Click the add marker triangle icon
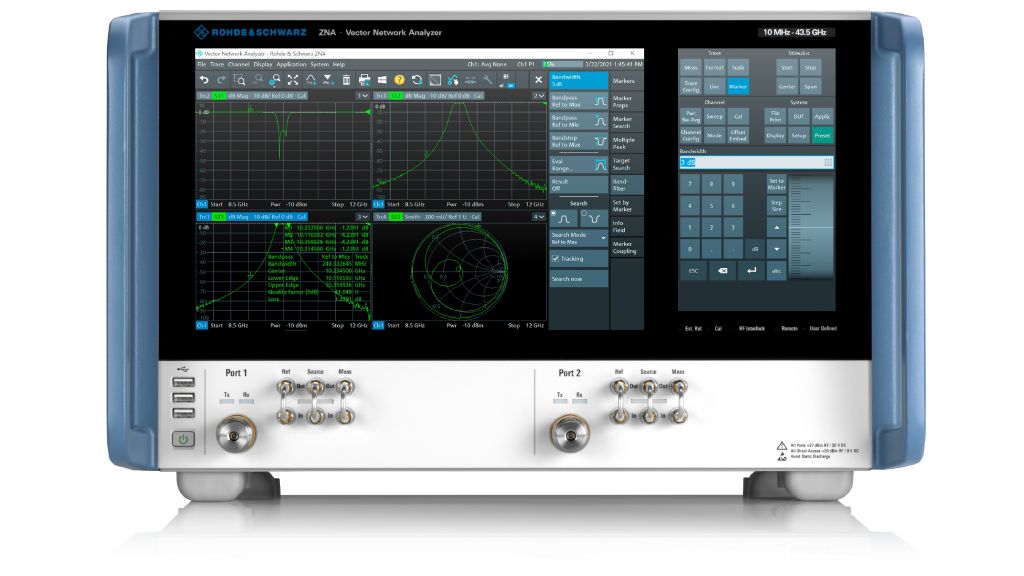Screen dimensions: 1024x576 click(328, 80)
